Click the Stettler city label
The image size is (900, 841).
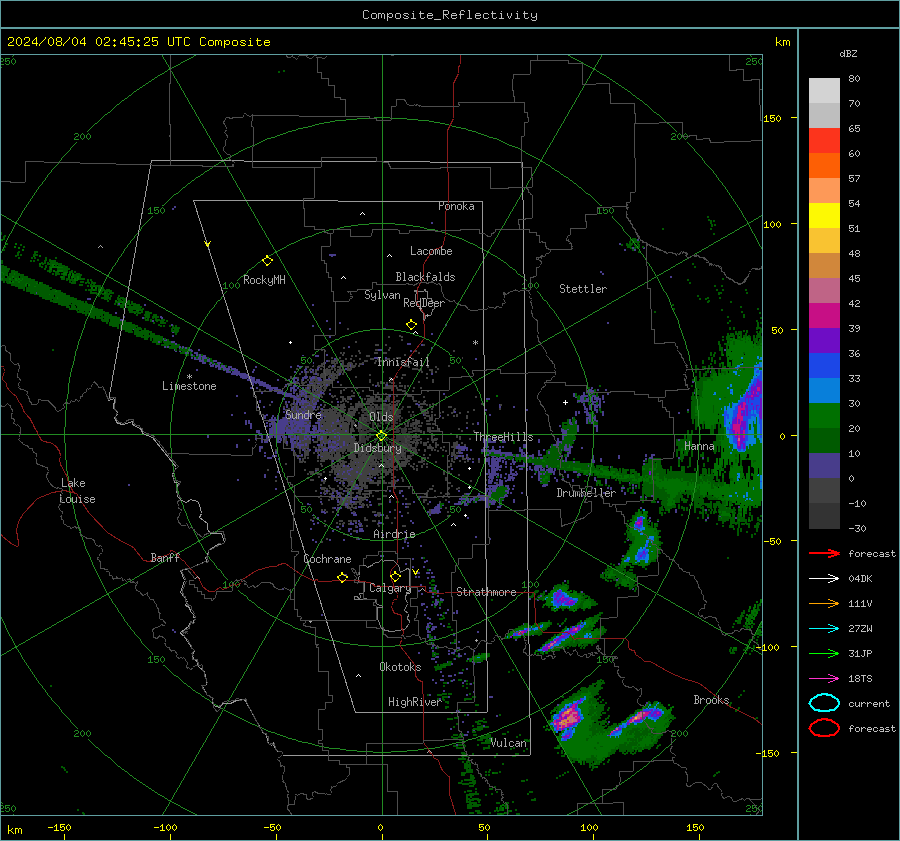point(583,289)
